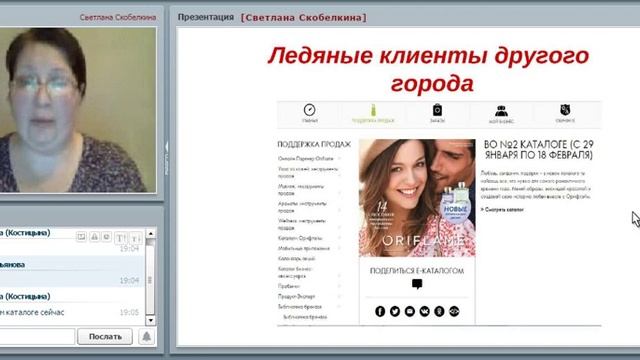The width and height of the screenshot is (640, 360).
Task: Click the Oriflame catalog cover image
Action: click(x=417, y=198)
